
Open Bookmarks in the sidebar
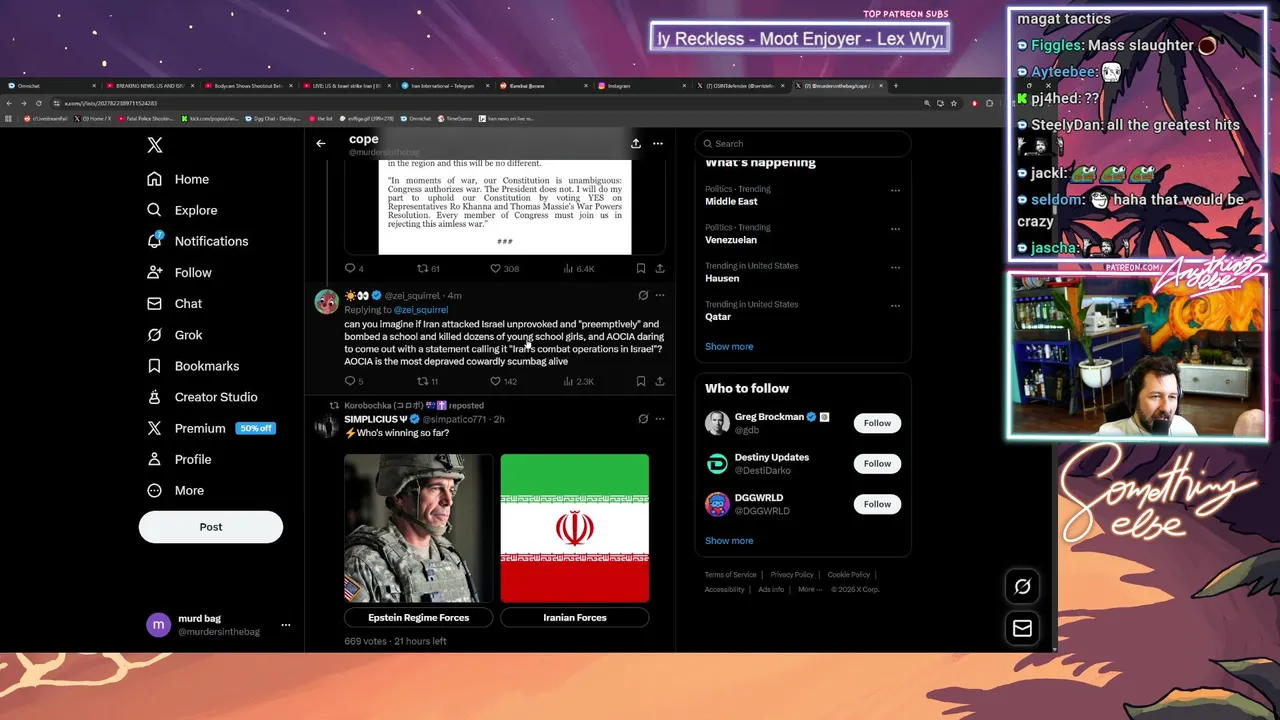(193, 366)
